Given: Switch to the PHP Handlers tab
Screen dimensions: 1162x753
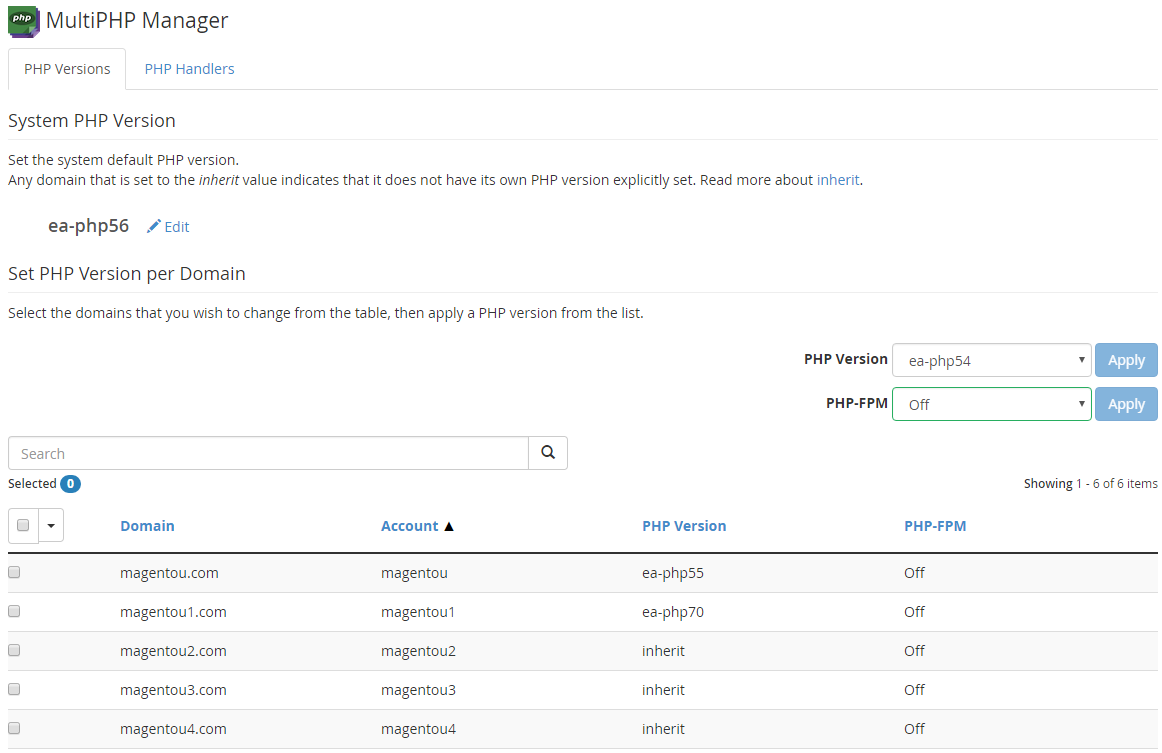Looking at the screenshot, I should (x=189, y=69).
